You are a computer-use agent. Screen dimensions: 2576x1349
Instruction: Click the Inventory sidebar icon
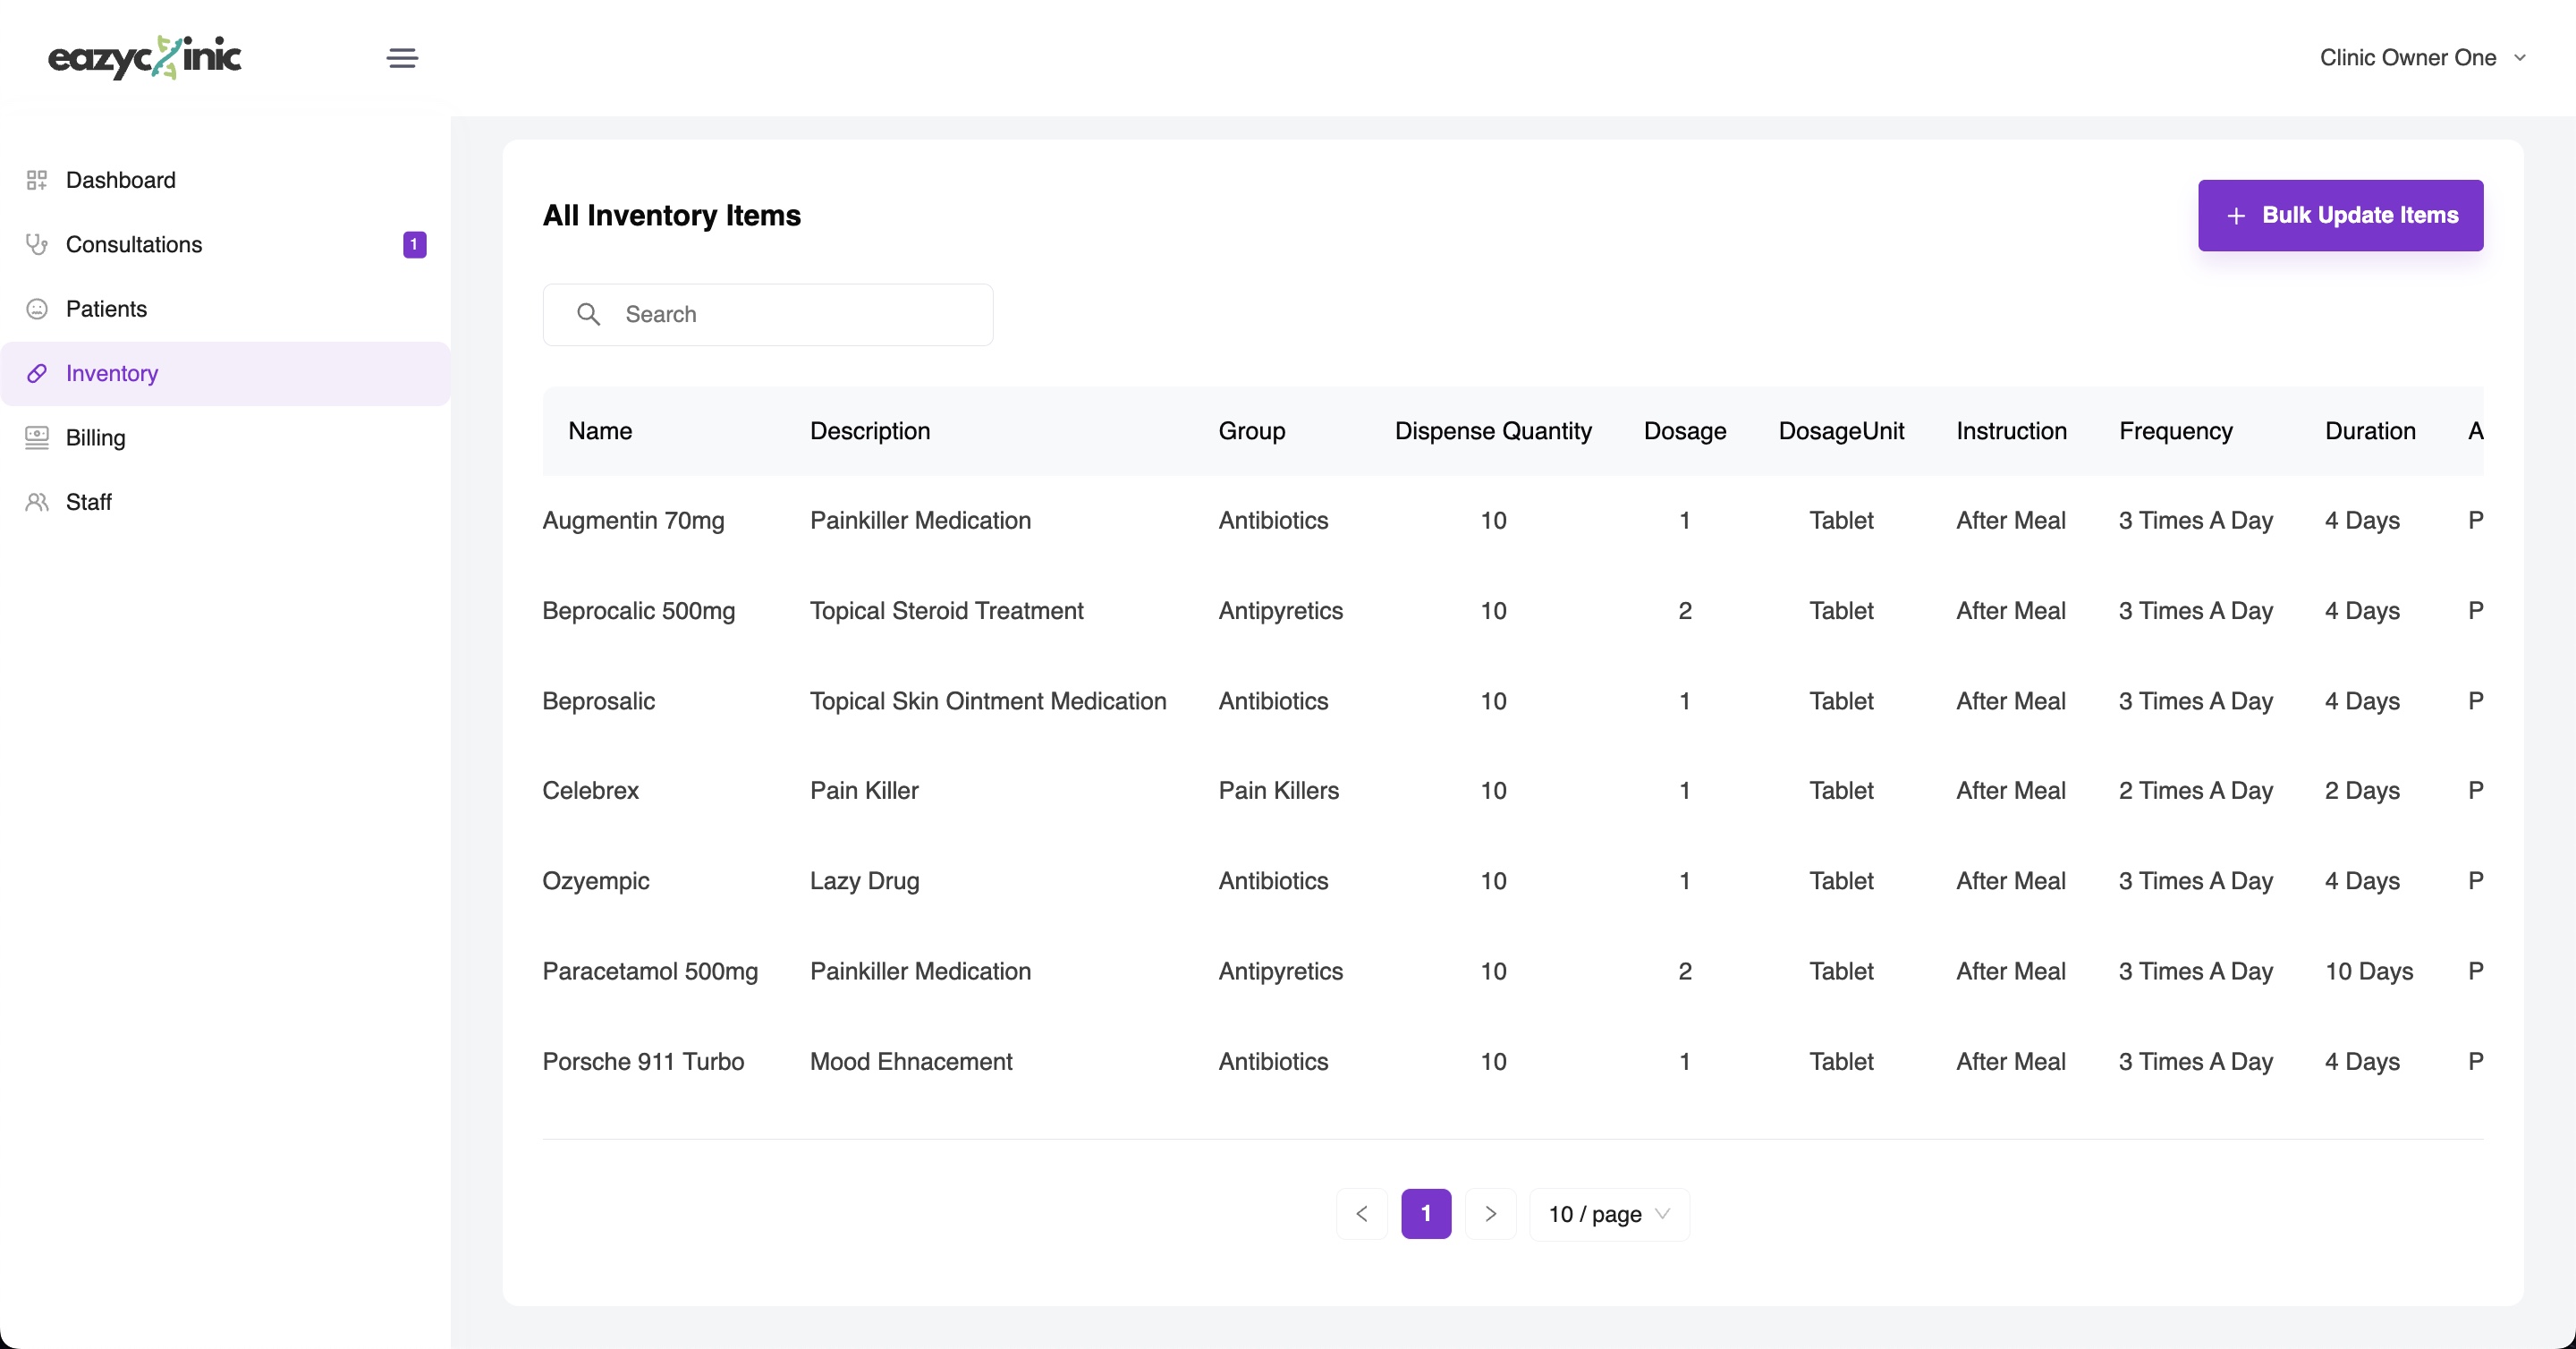[x=38, y=373]
